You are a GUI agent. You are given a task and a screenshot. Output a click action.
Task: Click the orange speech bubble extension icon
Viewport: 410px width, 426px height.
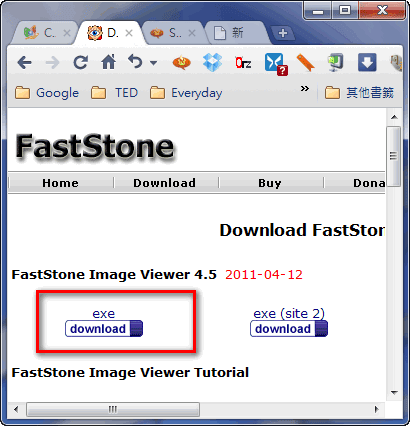point(182,62)
